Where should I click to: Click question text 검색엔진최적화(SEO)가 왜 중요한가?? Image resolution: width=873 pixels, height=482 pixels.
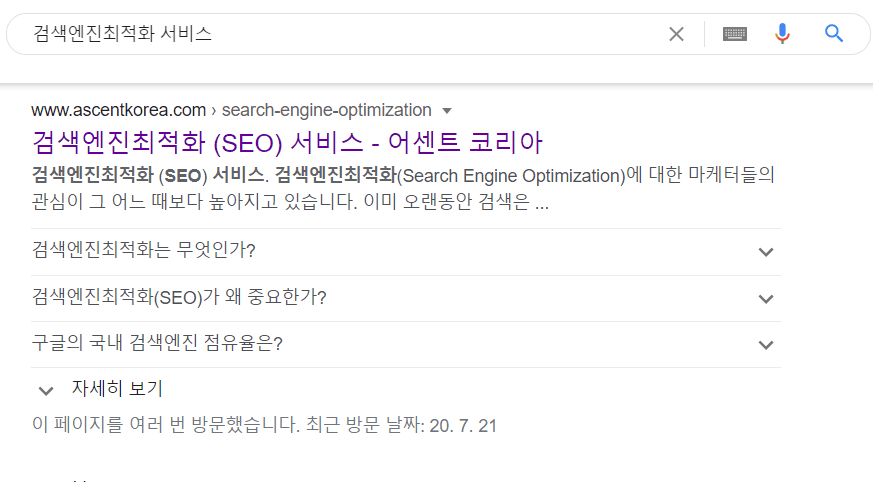(x=179, y=297)
